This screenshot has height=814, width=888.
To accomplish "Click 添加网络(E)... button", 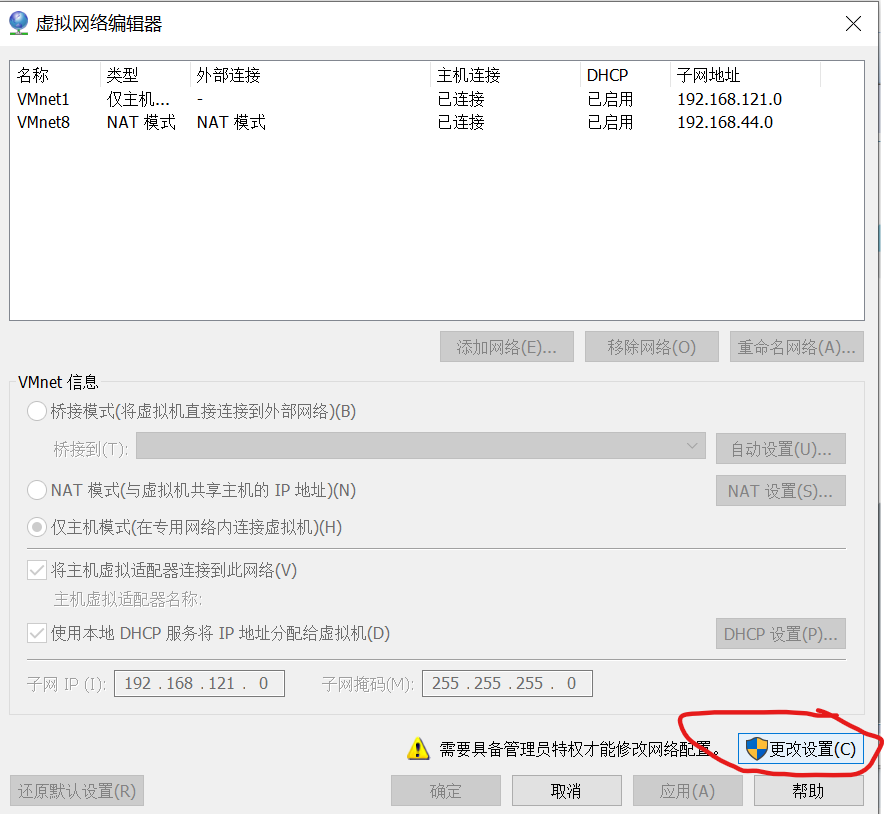I will pyautogui.click(x=507, y=347).
